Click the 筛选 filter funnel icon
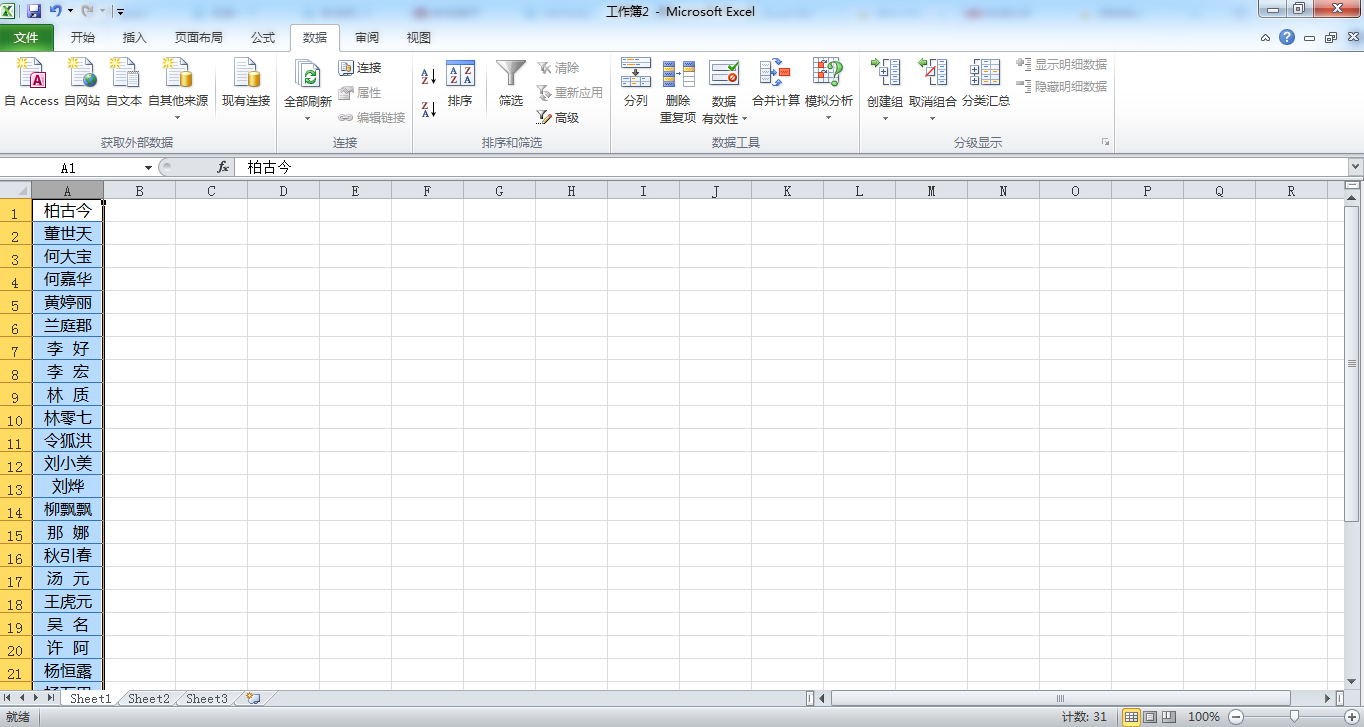The width and height of the screenshot is (1364, 727). (x=510, y=85)
